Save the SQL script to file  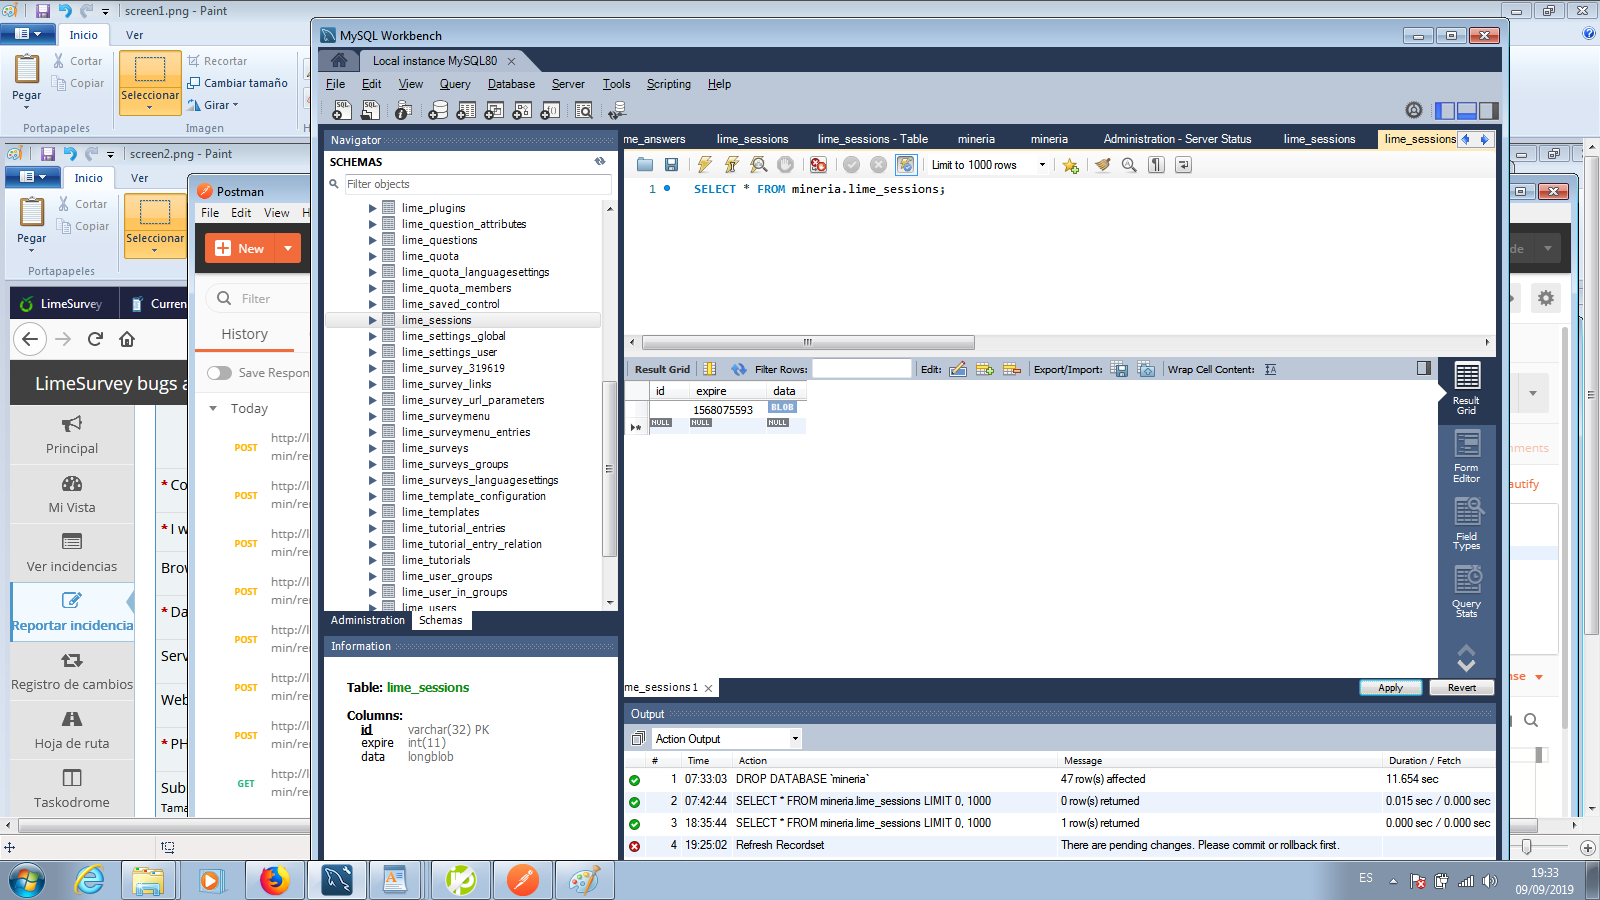[x=671, y=165]
